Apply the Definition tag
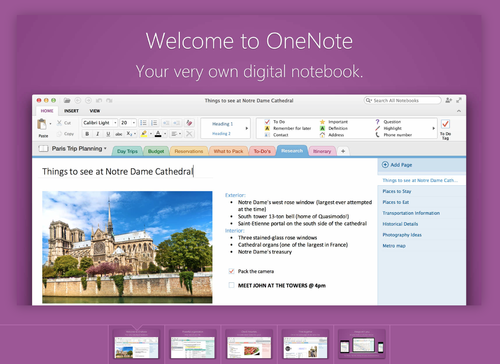Viewport: 500px width, 364px height. [x=334, y=128]
